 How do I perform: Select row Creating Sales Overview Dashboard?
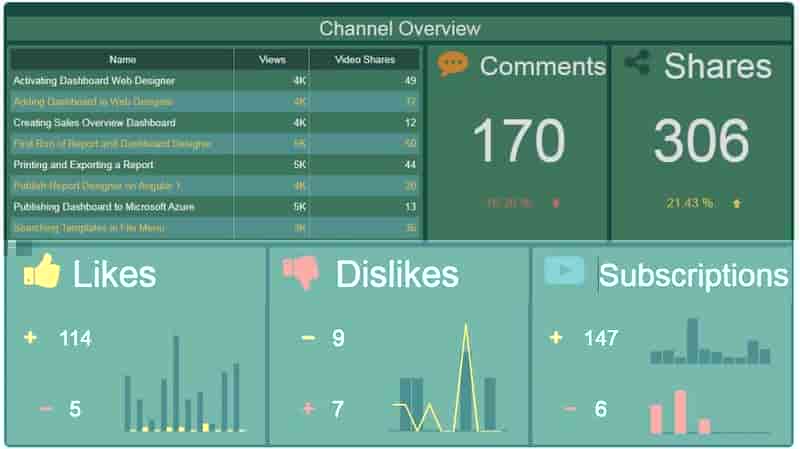tap(215, 122)
